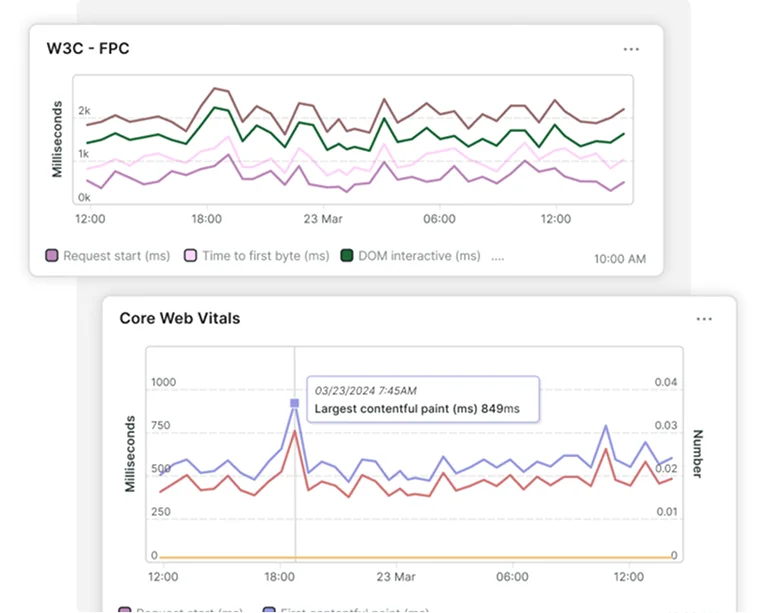Click the Core Web Vitals card title

(179, 318)
